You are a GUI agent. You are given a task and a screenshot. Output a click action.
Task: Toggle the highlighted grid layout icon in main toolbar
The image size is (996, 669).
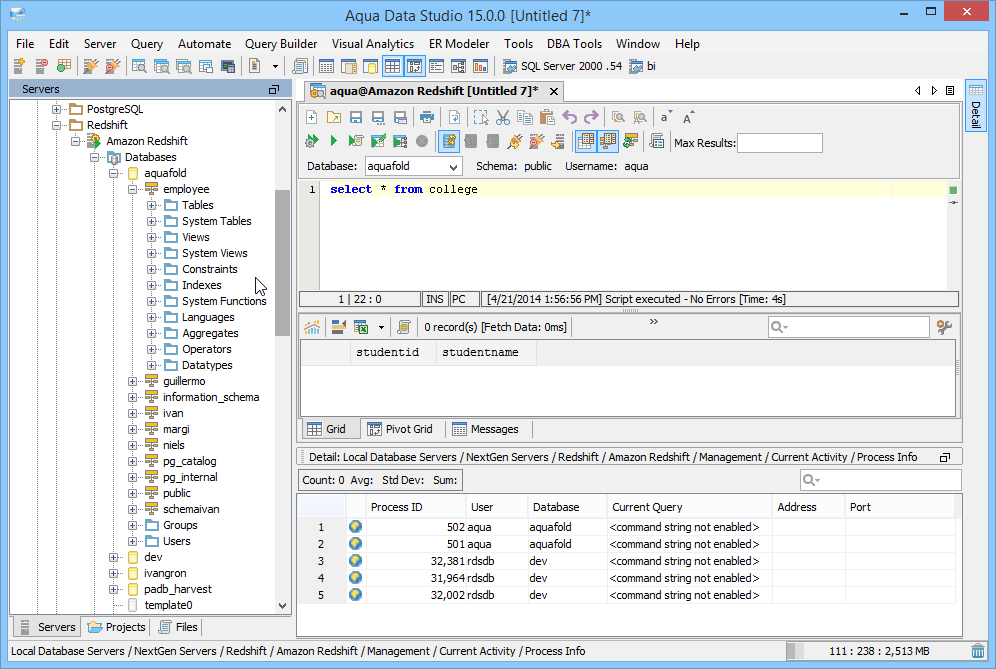(x=393, y=66)
